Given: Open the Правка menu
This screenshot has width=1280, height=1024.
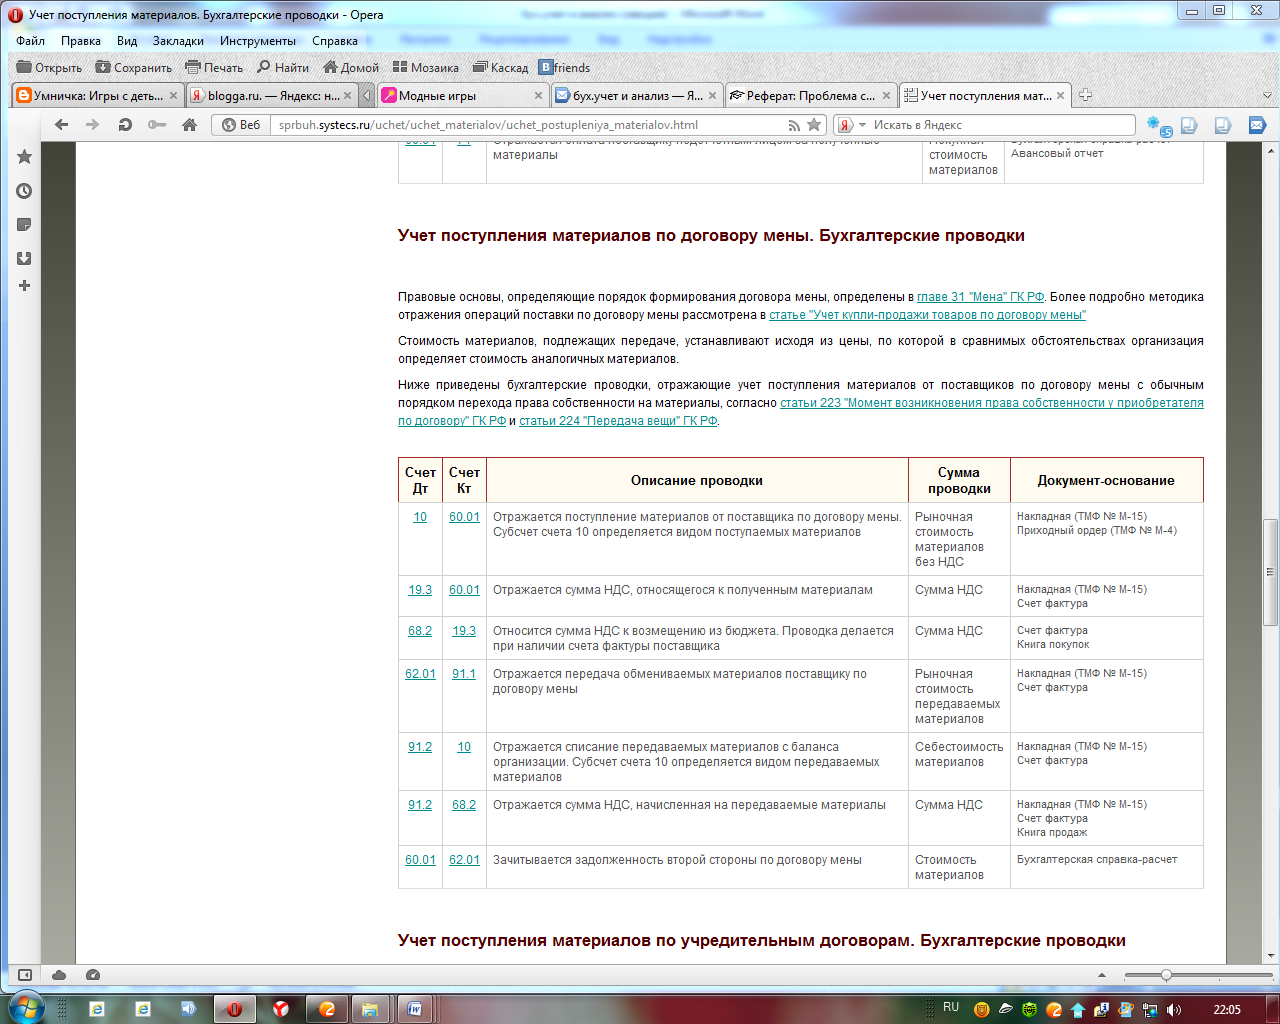Looking at the screenshot, I should (x=80, y=41).
